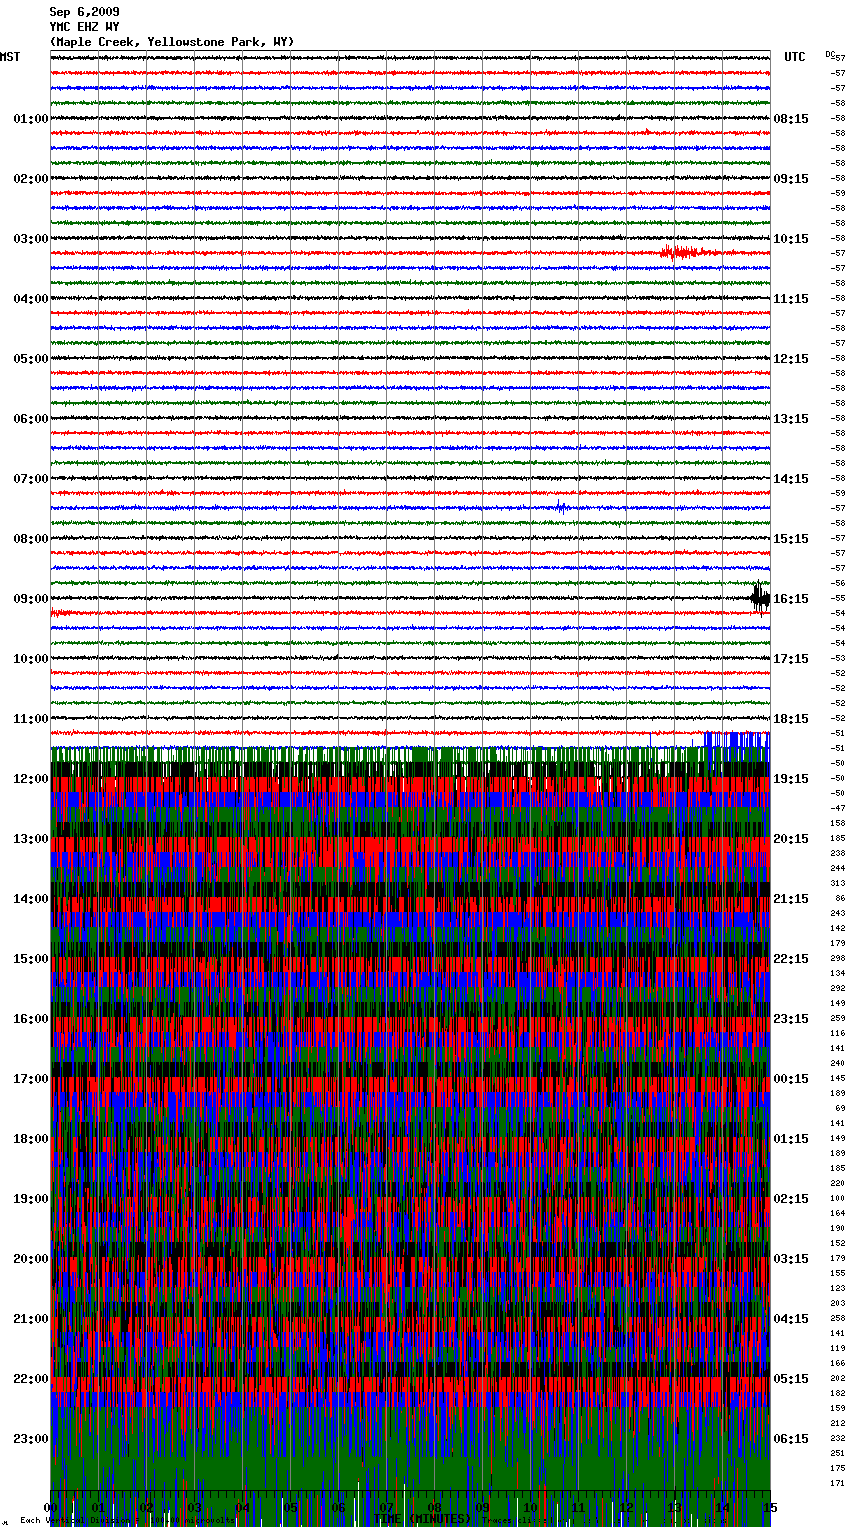Viewport: 850px width, 1534px height.
Task: Select the "04:00" MST hour label
Action: point(31,299)
